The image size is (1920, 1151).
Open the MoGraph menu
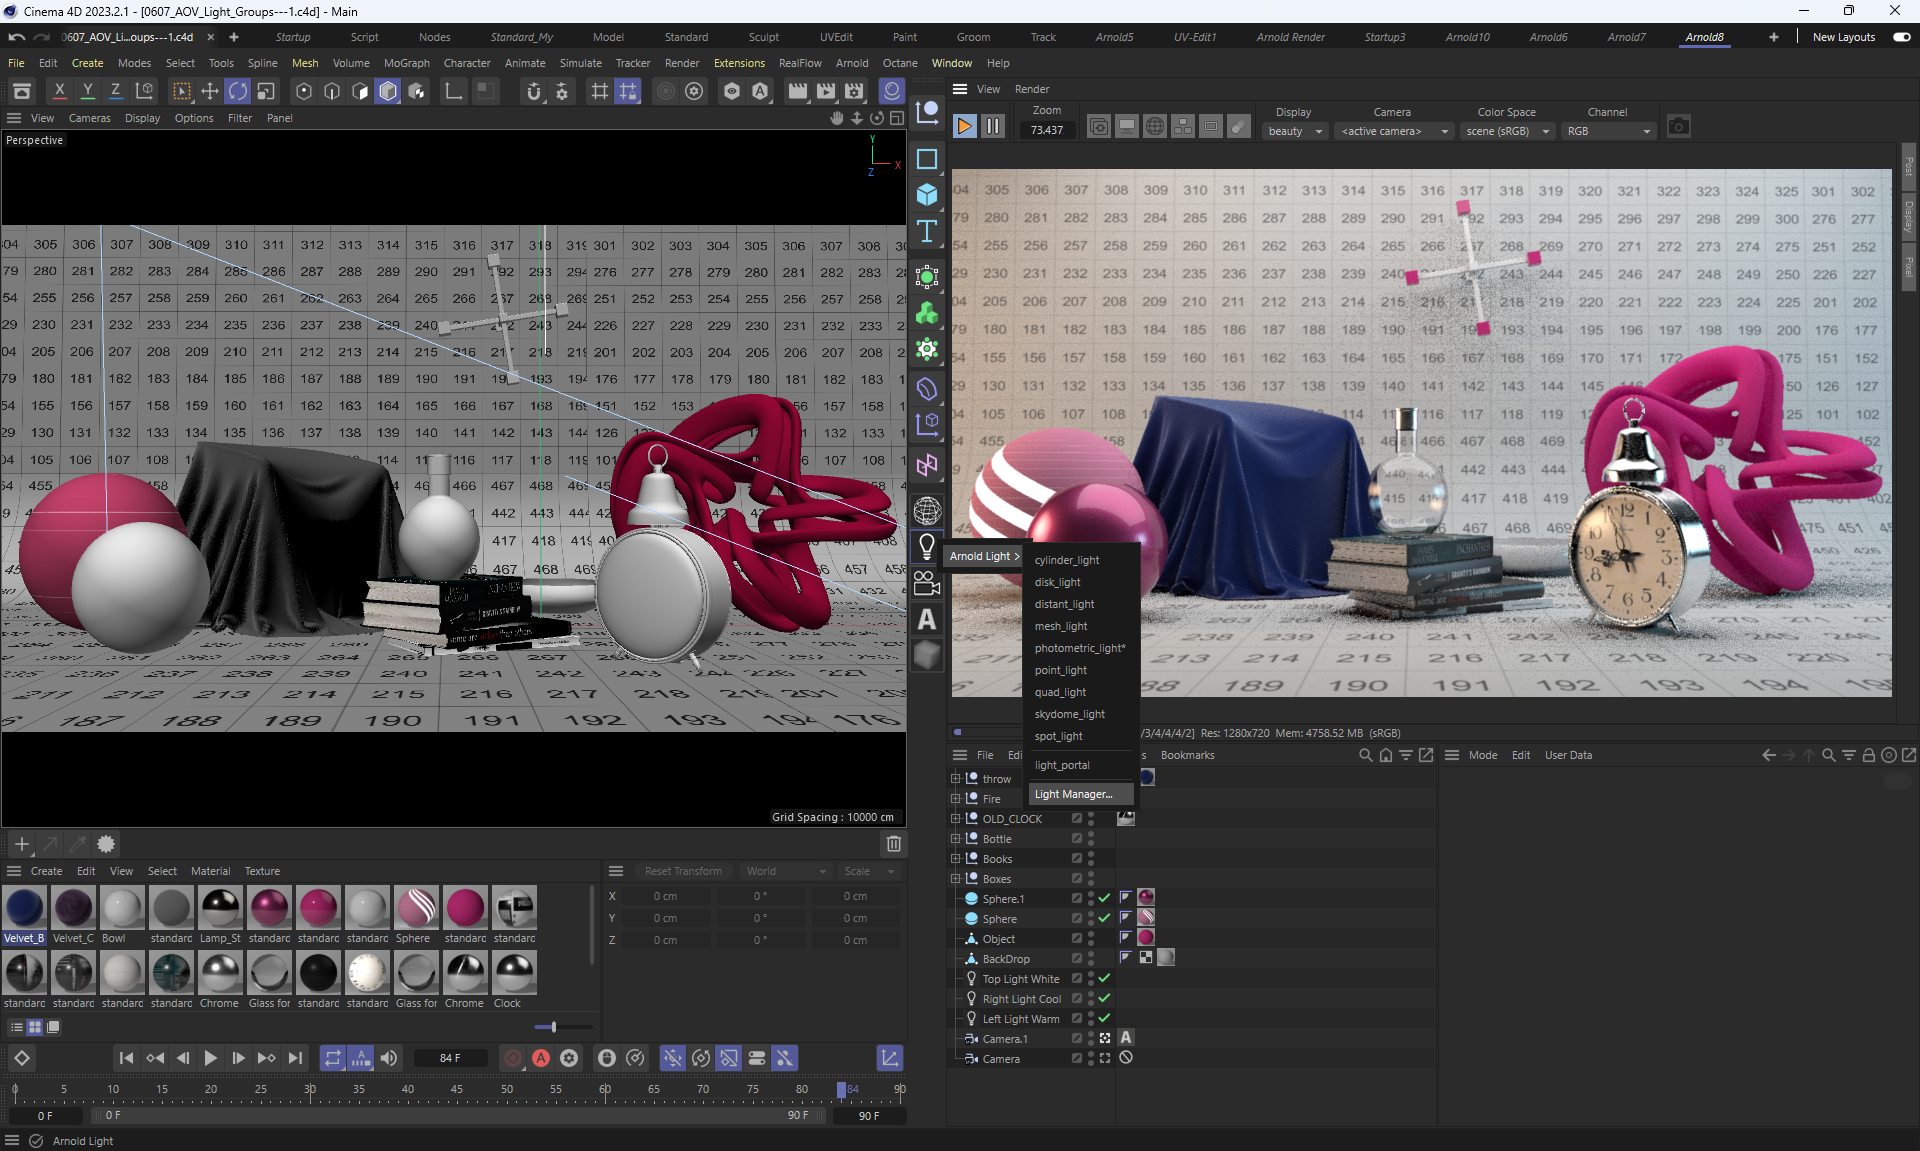[406, 63]
